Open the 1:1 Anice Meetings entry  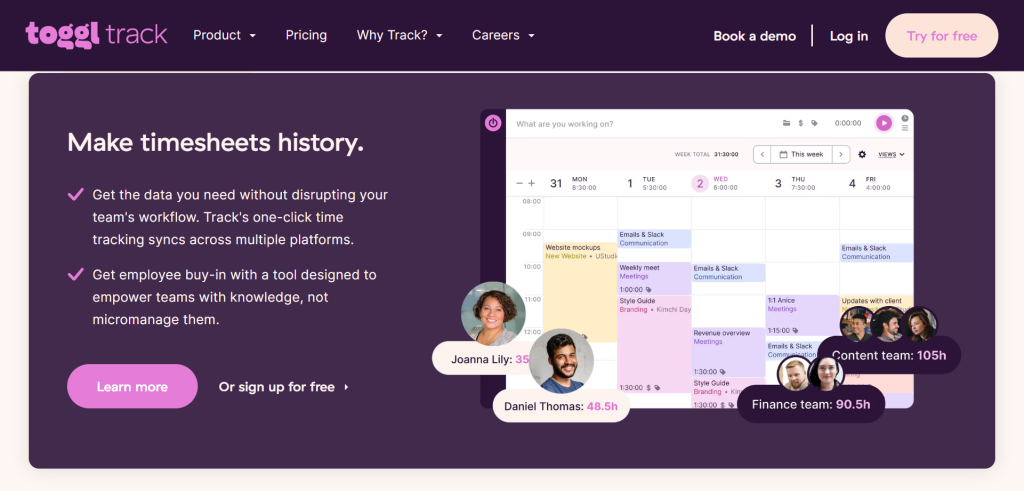coord(803,315)
